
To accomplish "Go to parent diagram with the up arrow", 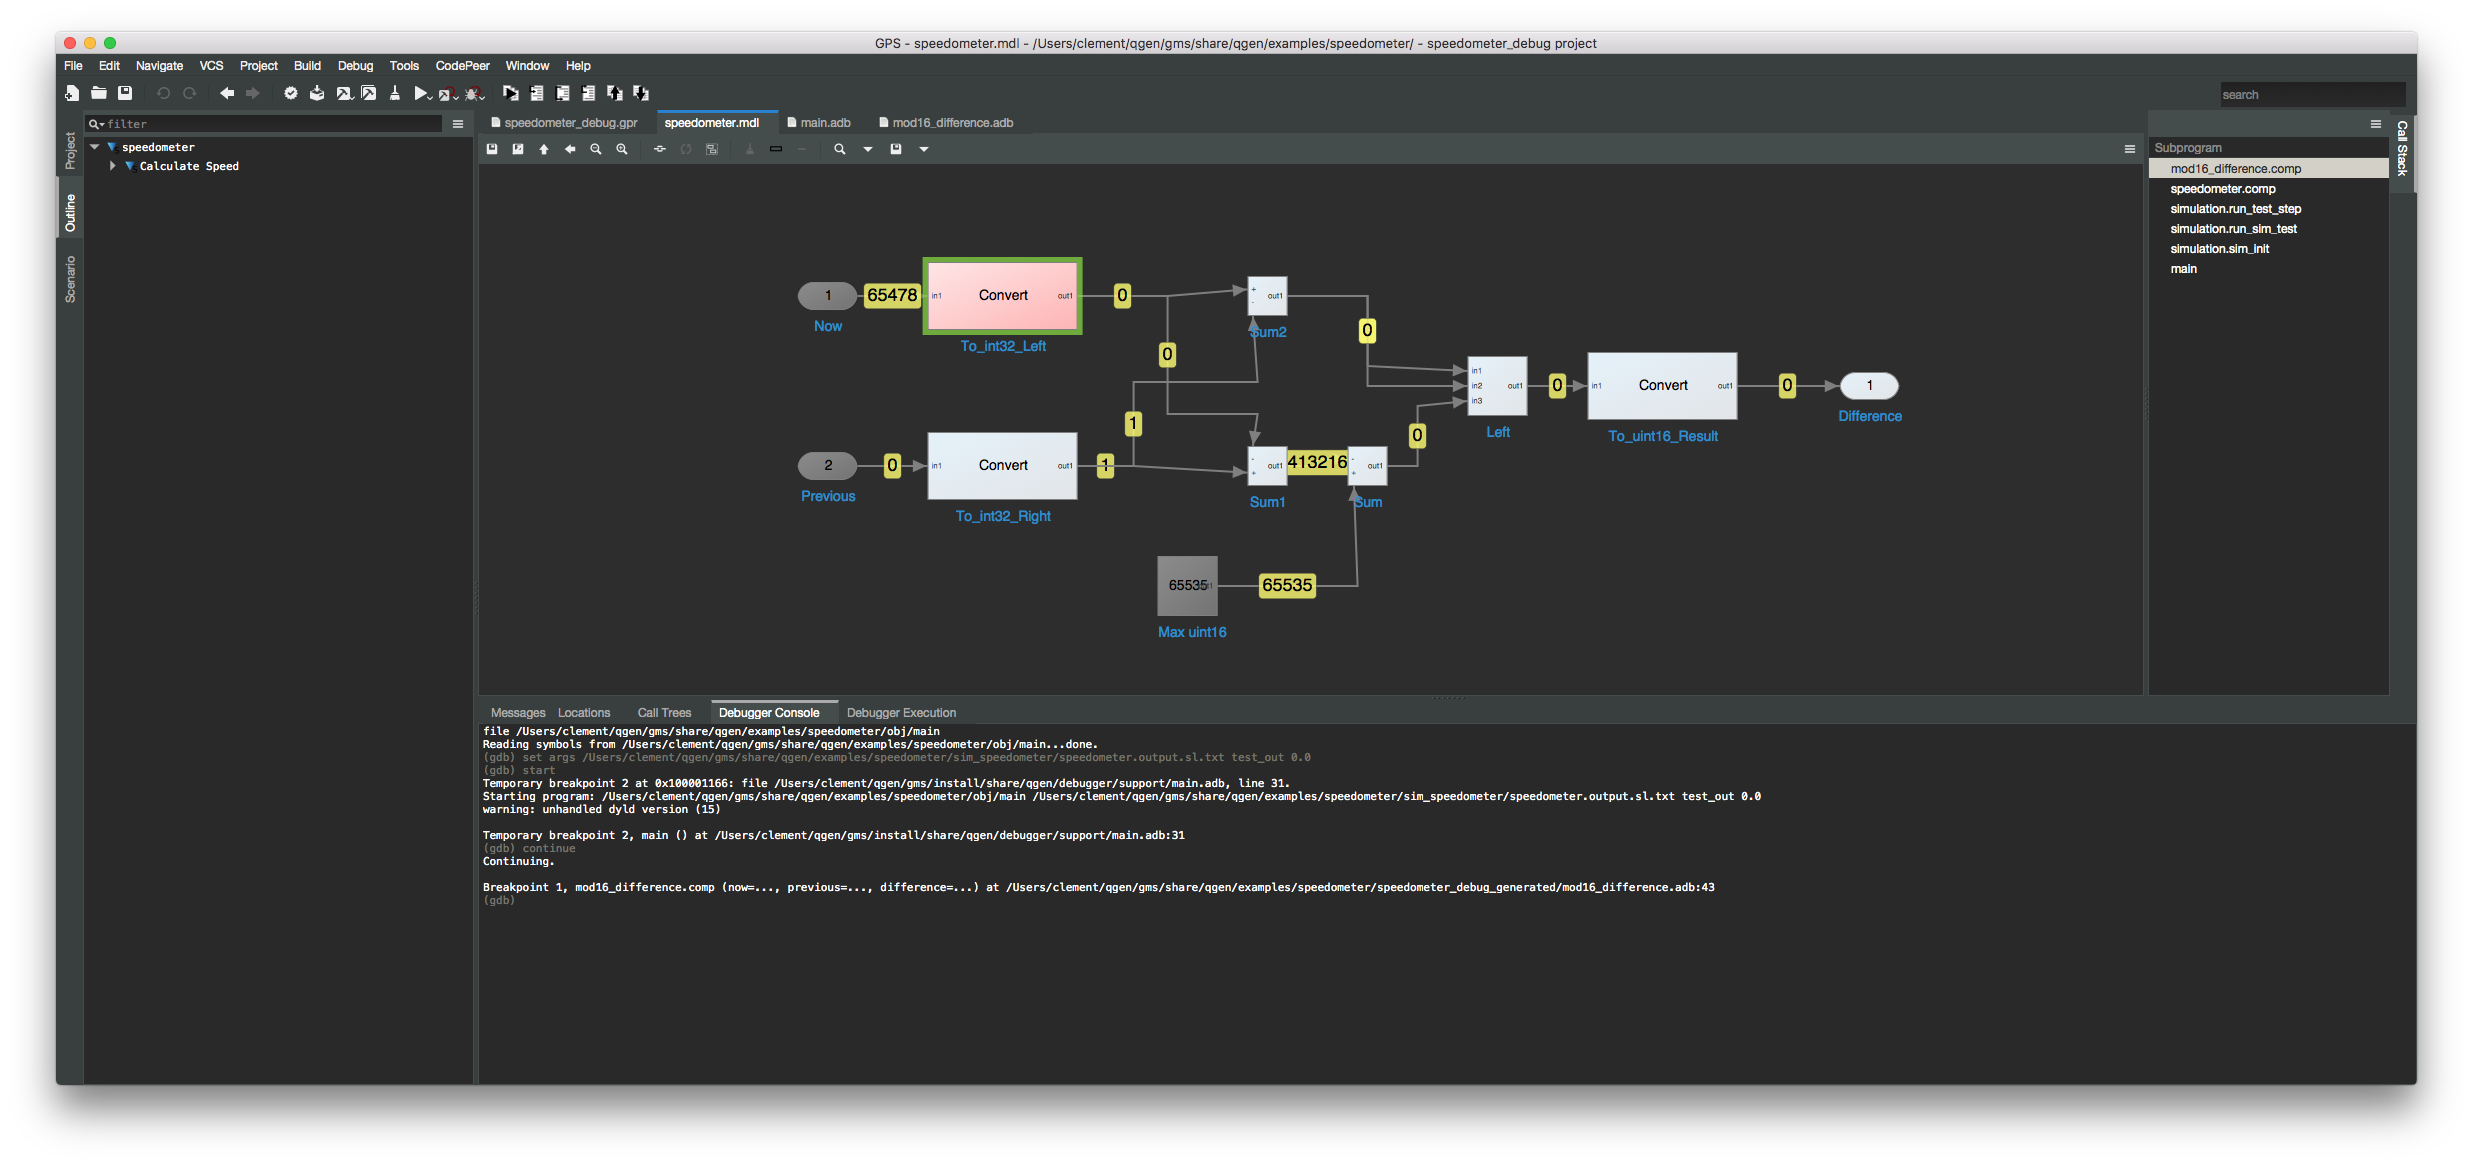I will (x=544, y=149).
